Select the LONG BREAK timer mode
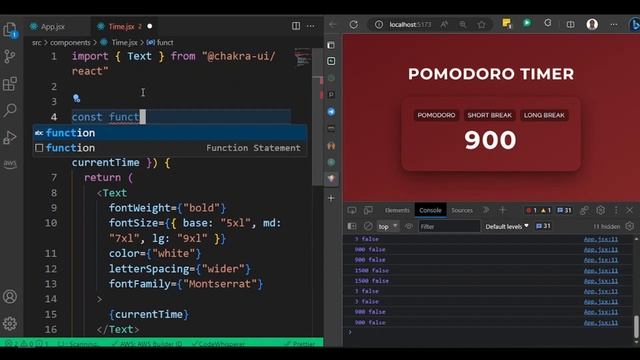Screen dimensions: 640x360 click(x=544, y=116)
